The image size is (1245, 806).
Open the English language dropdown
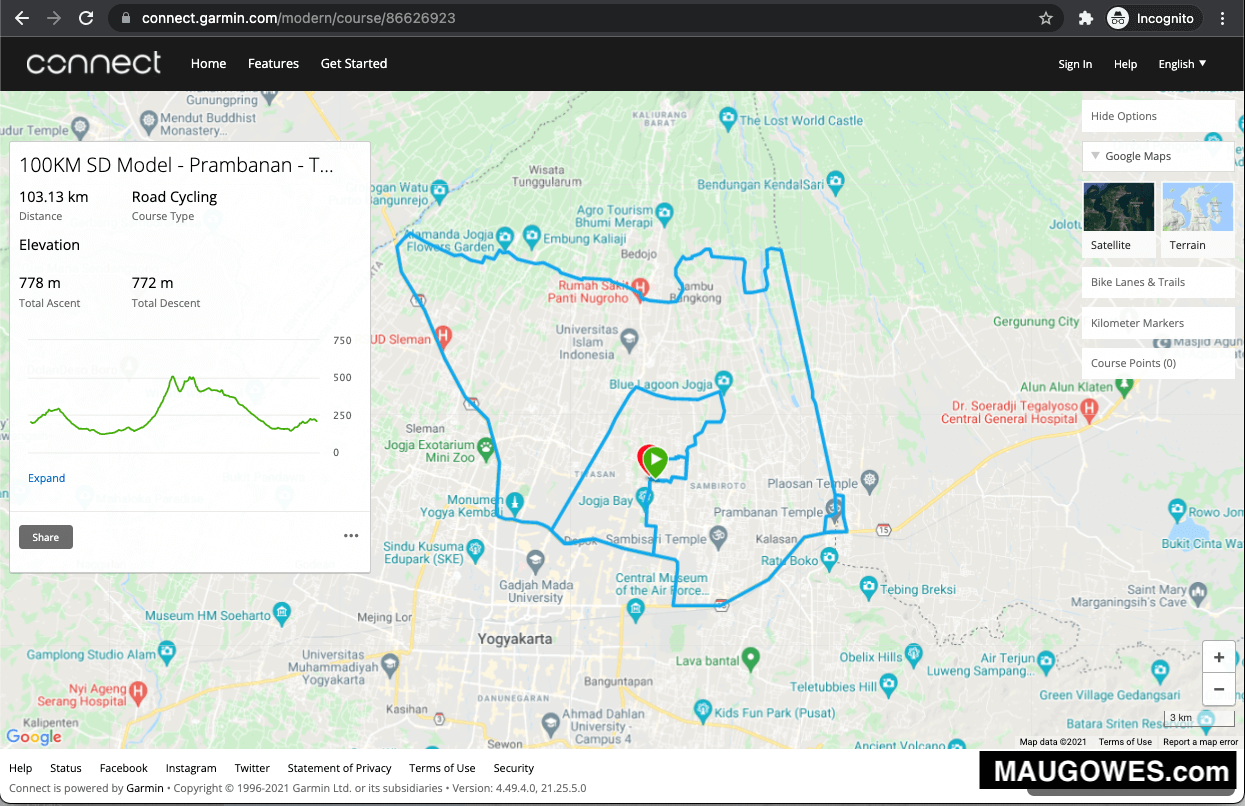point(1182,63)
